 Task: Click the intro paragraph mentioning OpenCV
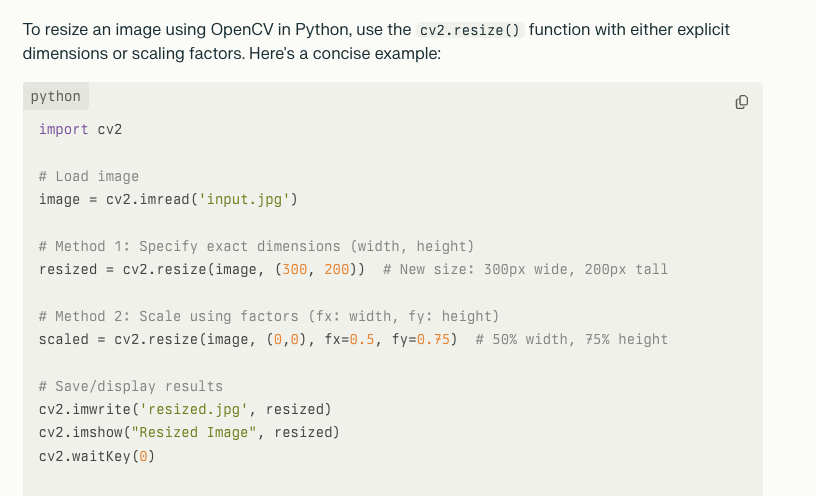(x=376, y=41)
